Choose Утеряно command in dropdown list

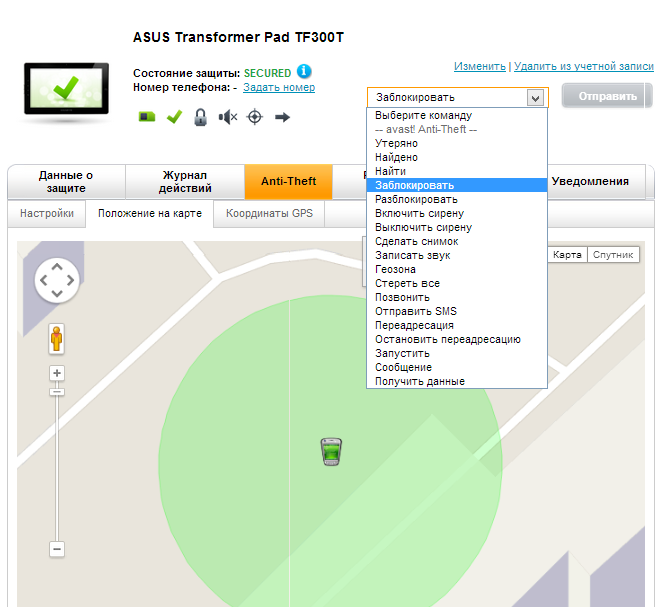[x=457, y=143]
